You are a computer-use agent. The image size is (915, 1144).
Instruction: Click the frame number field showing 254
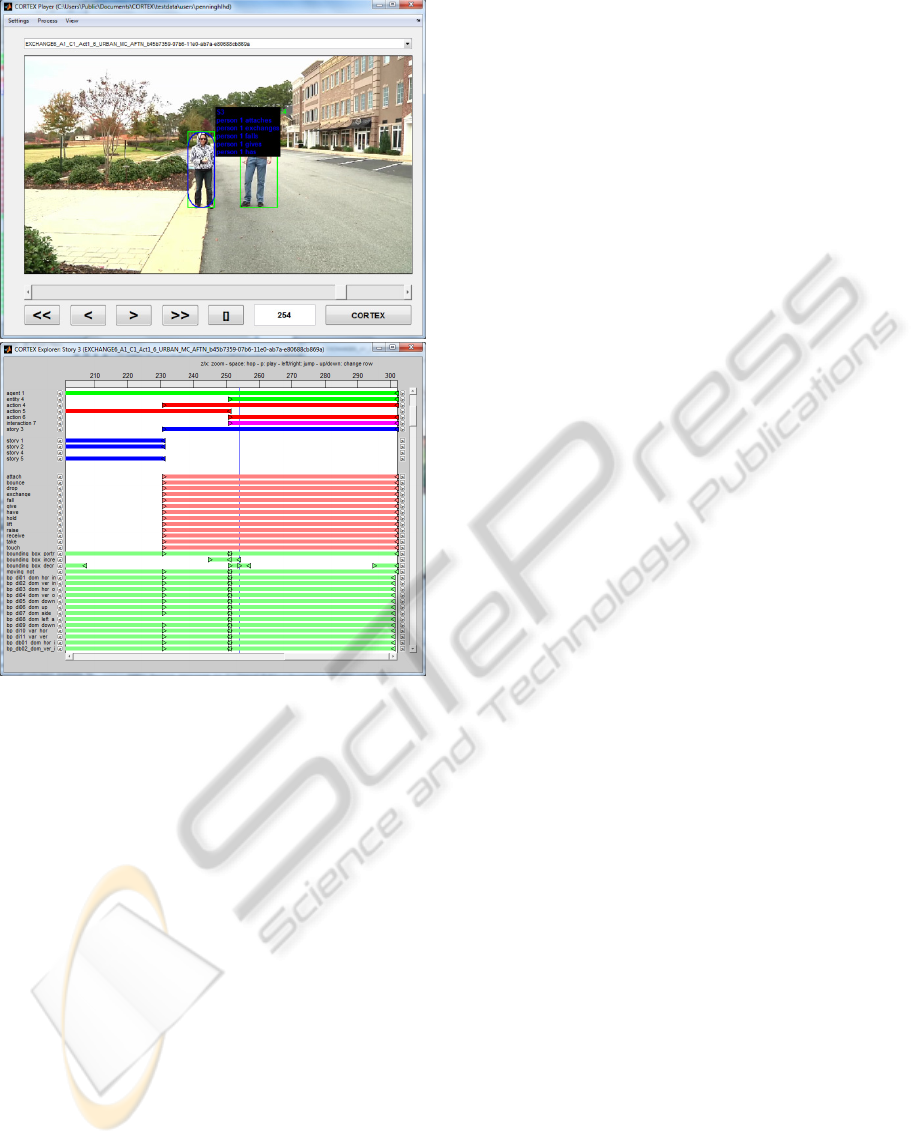pos(285,315)
